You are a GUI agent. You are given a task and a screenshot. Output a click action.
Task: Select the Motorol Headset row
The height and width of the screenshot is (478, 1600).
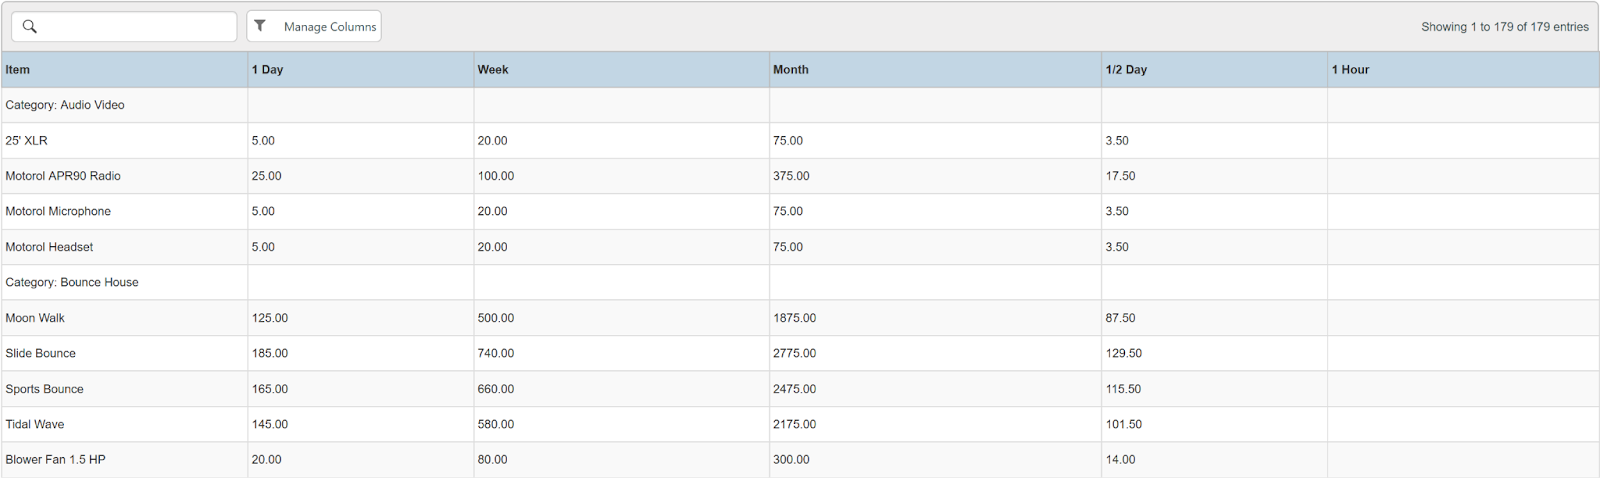pyautogui.click(x=49, y=247)
